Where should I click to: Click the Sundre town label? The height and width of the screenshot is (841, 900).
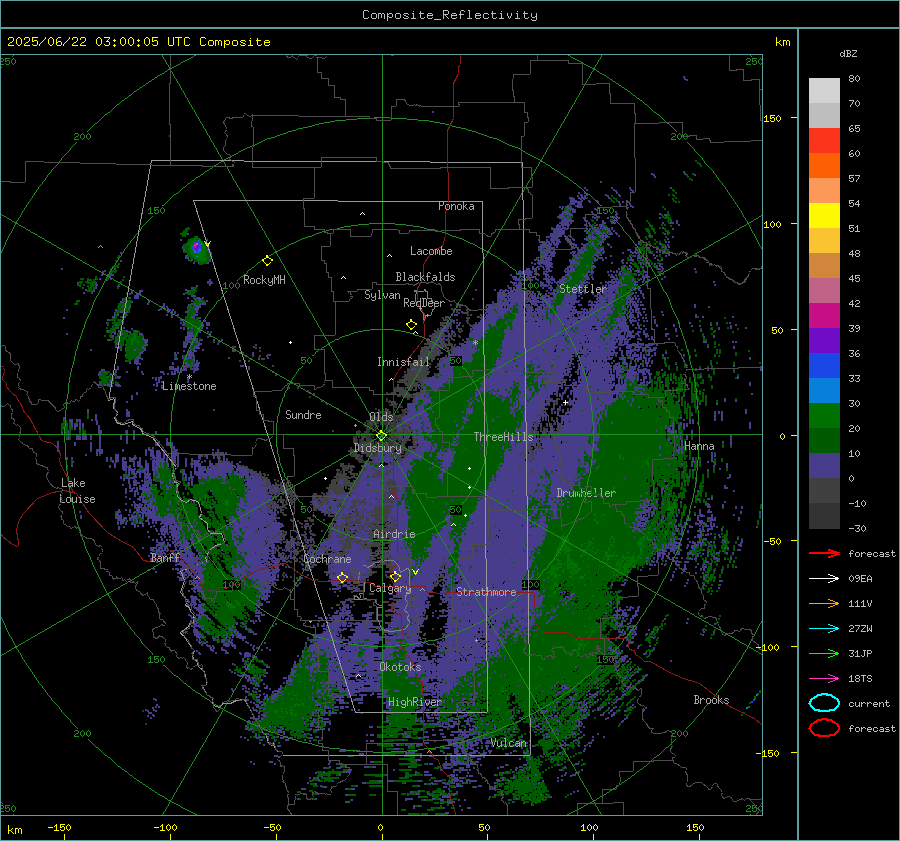tap(303, 414)
